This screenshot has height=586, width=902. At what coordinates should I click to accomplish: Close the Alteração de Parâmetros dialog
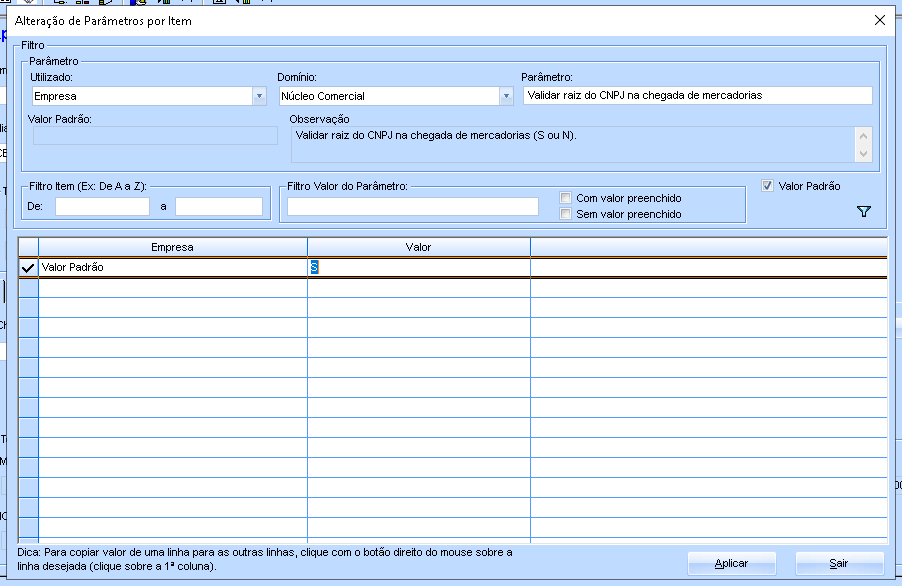pyautogui.click(x=880, y=21)
